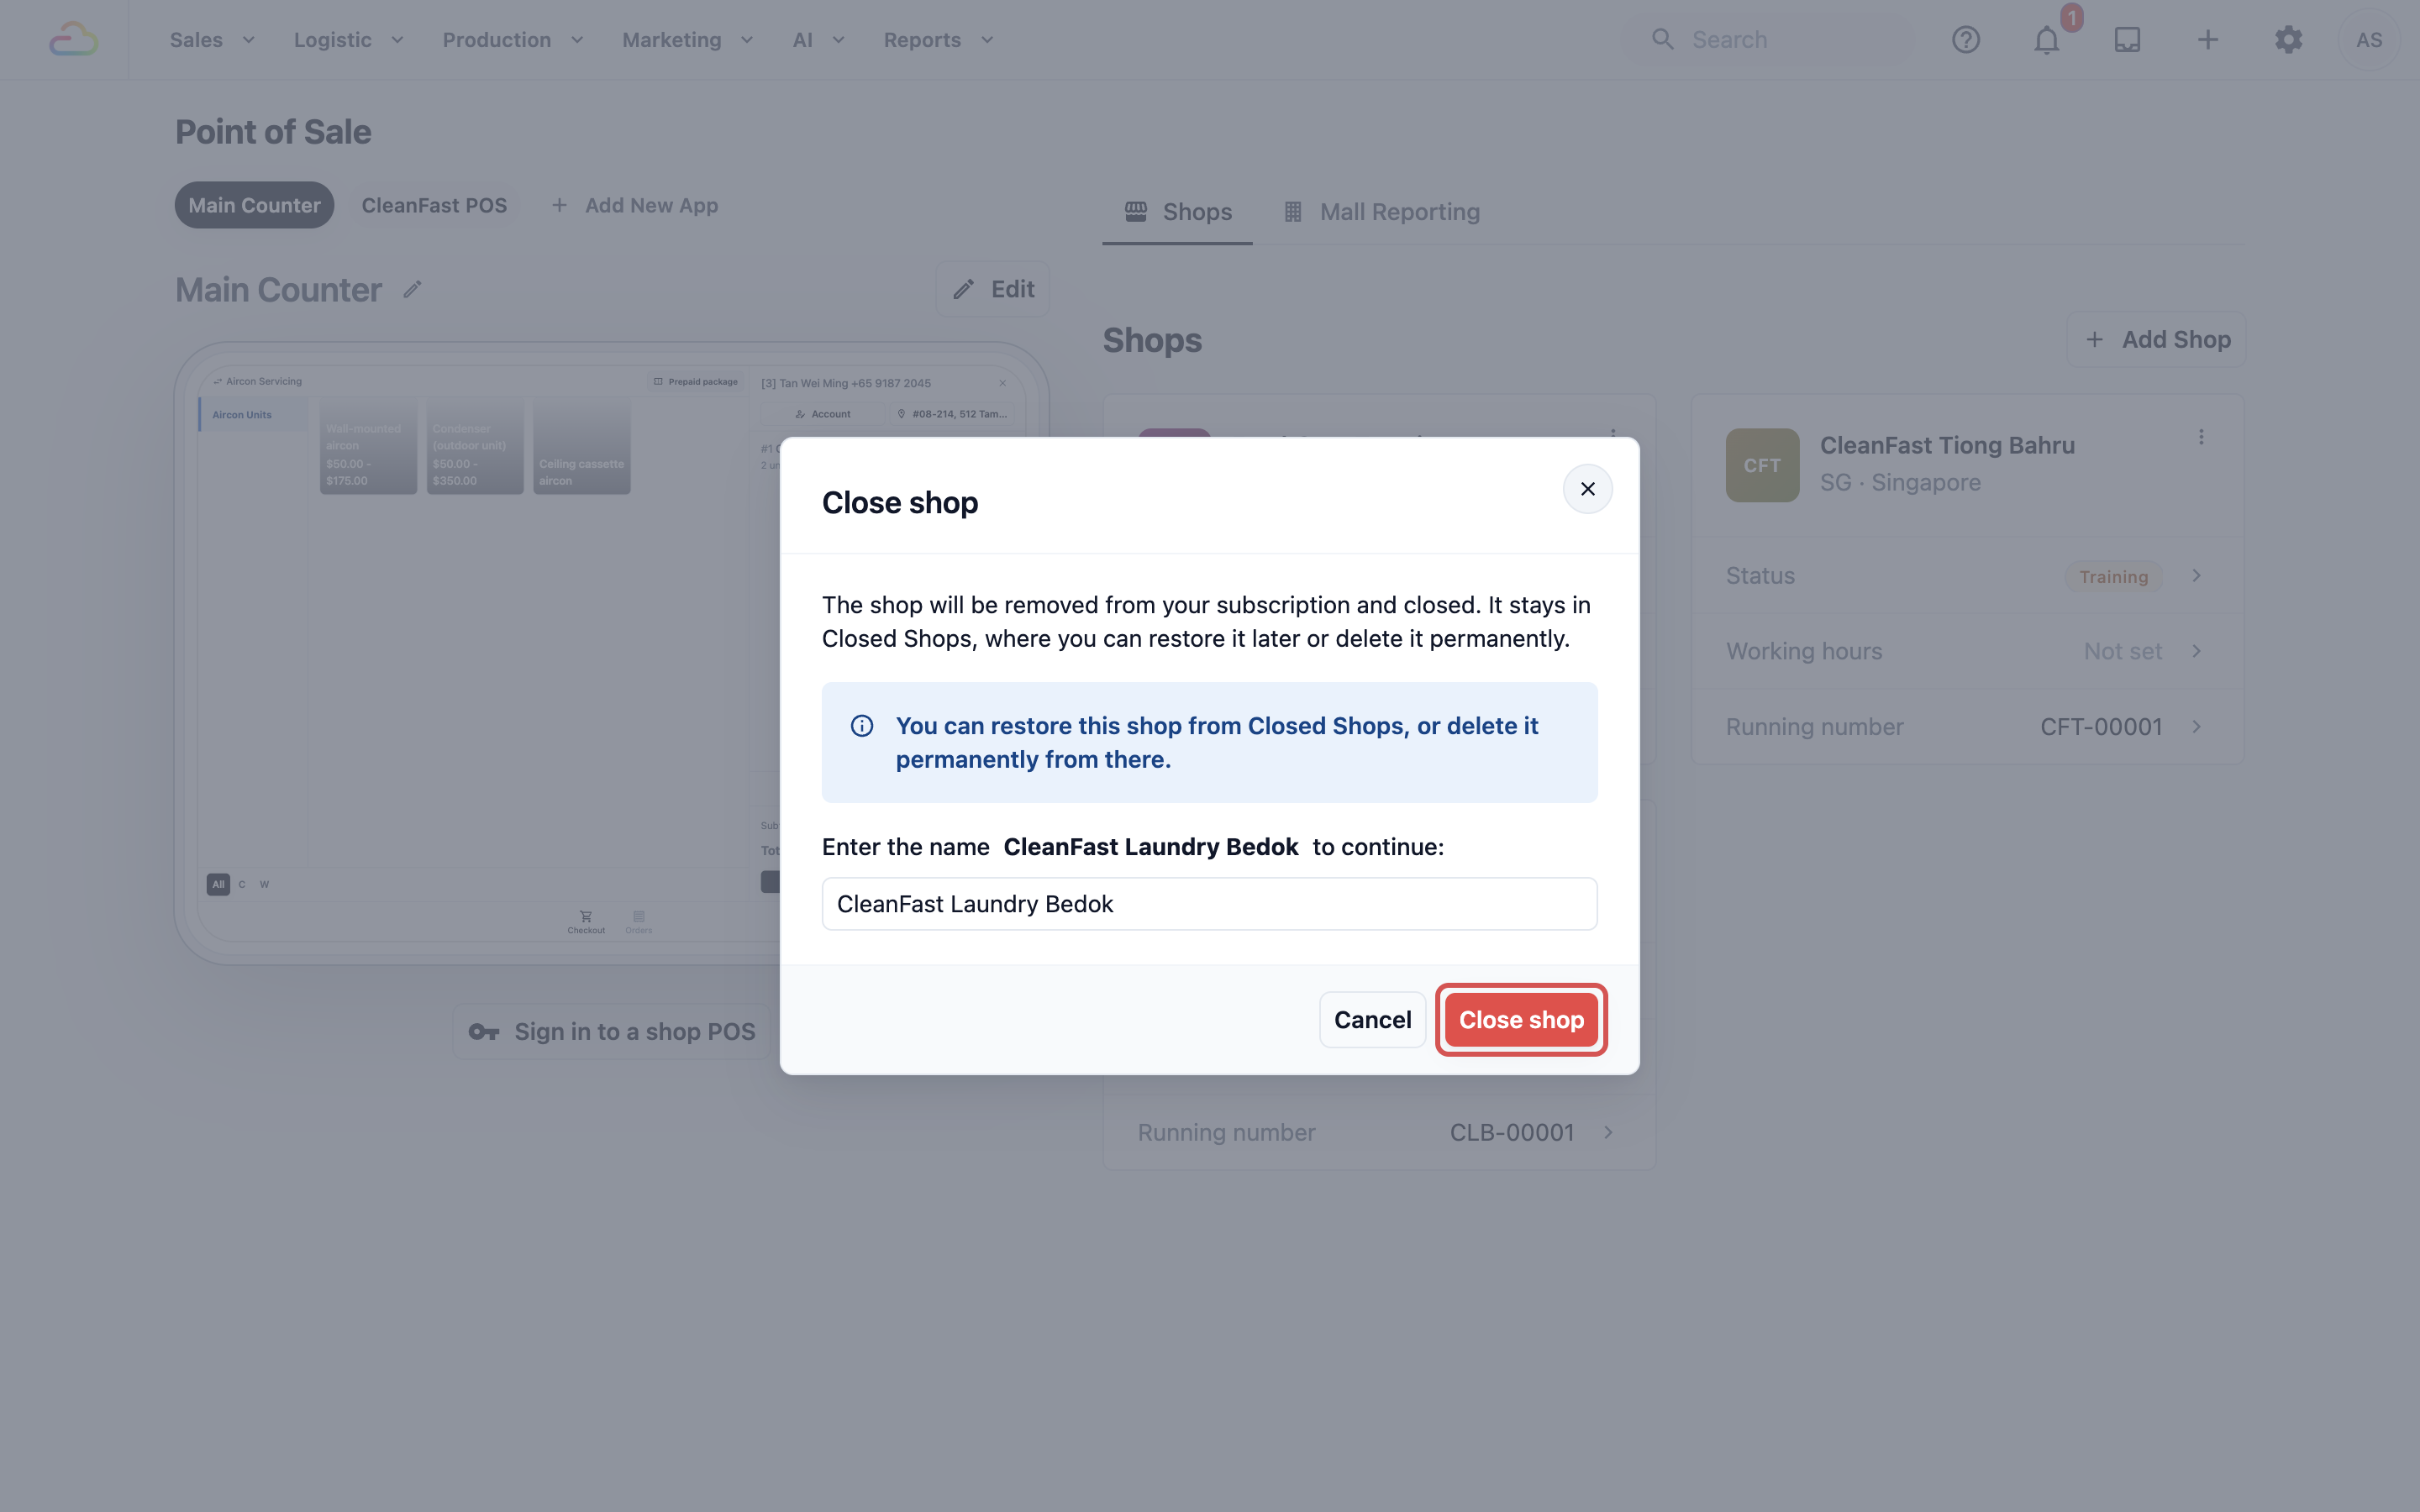Click the CleanFast Tiong Bahru shop name
The width and height of the screenshot is (2420, 1512).
[1946, 446]
